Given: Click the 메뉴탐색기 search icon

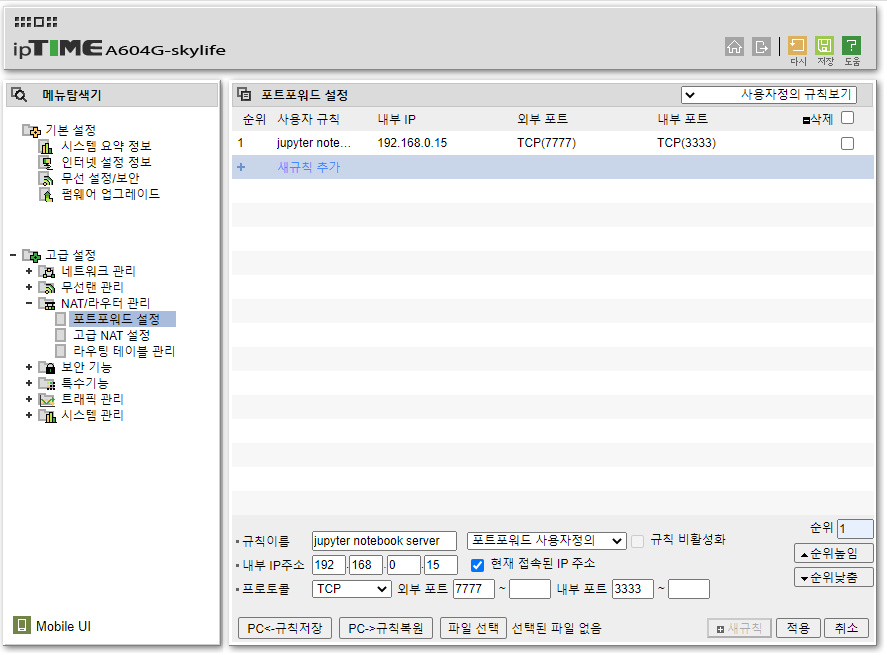Looking at the screenshot, I should coord(19,94).
